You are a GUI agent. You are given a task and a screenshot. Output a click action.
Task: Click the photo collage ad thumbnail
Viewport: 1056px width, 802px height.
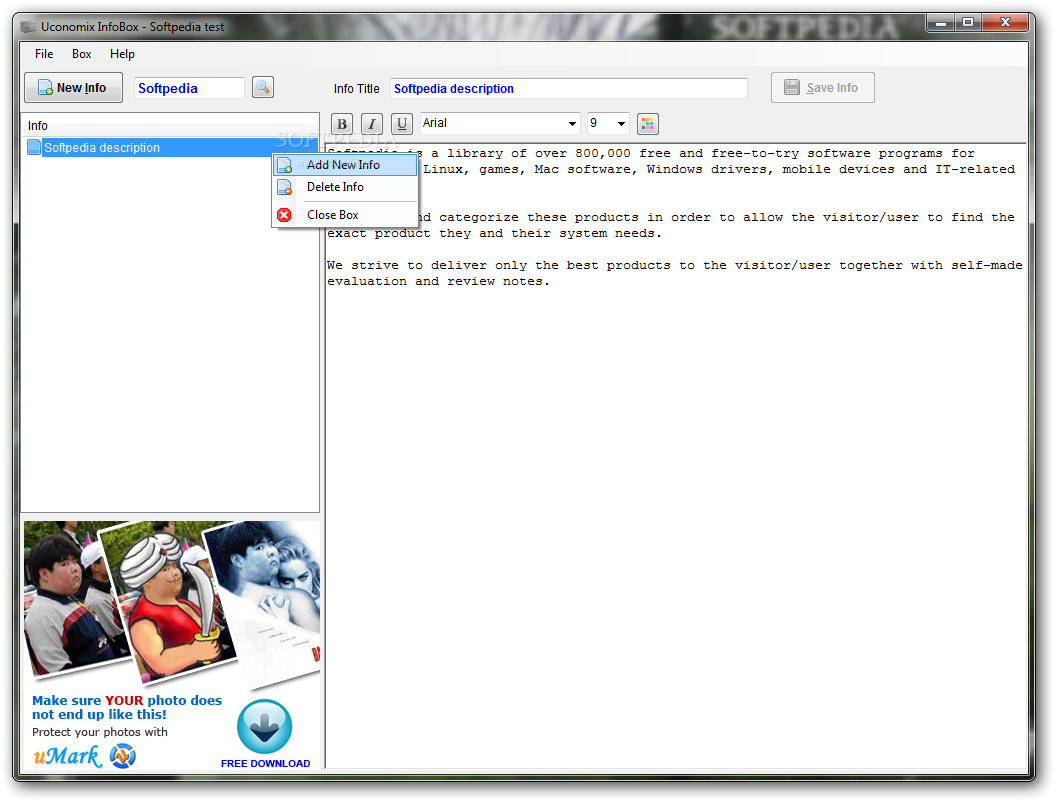click(172, 604)
